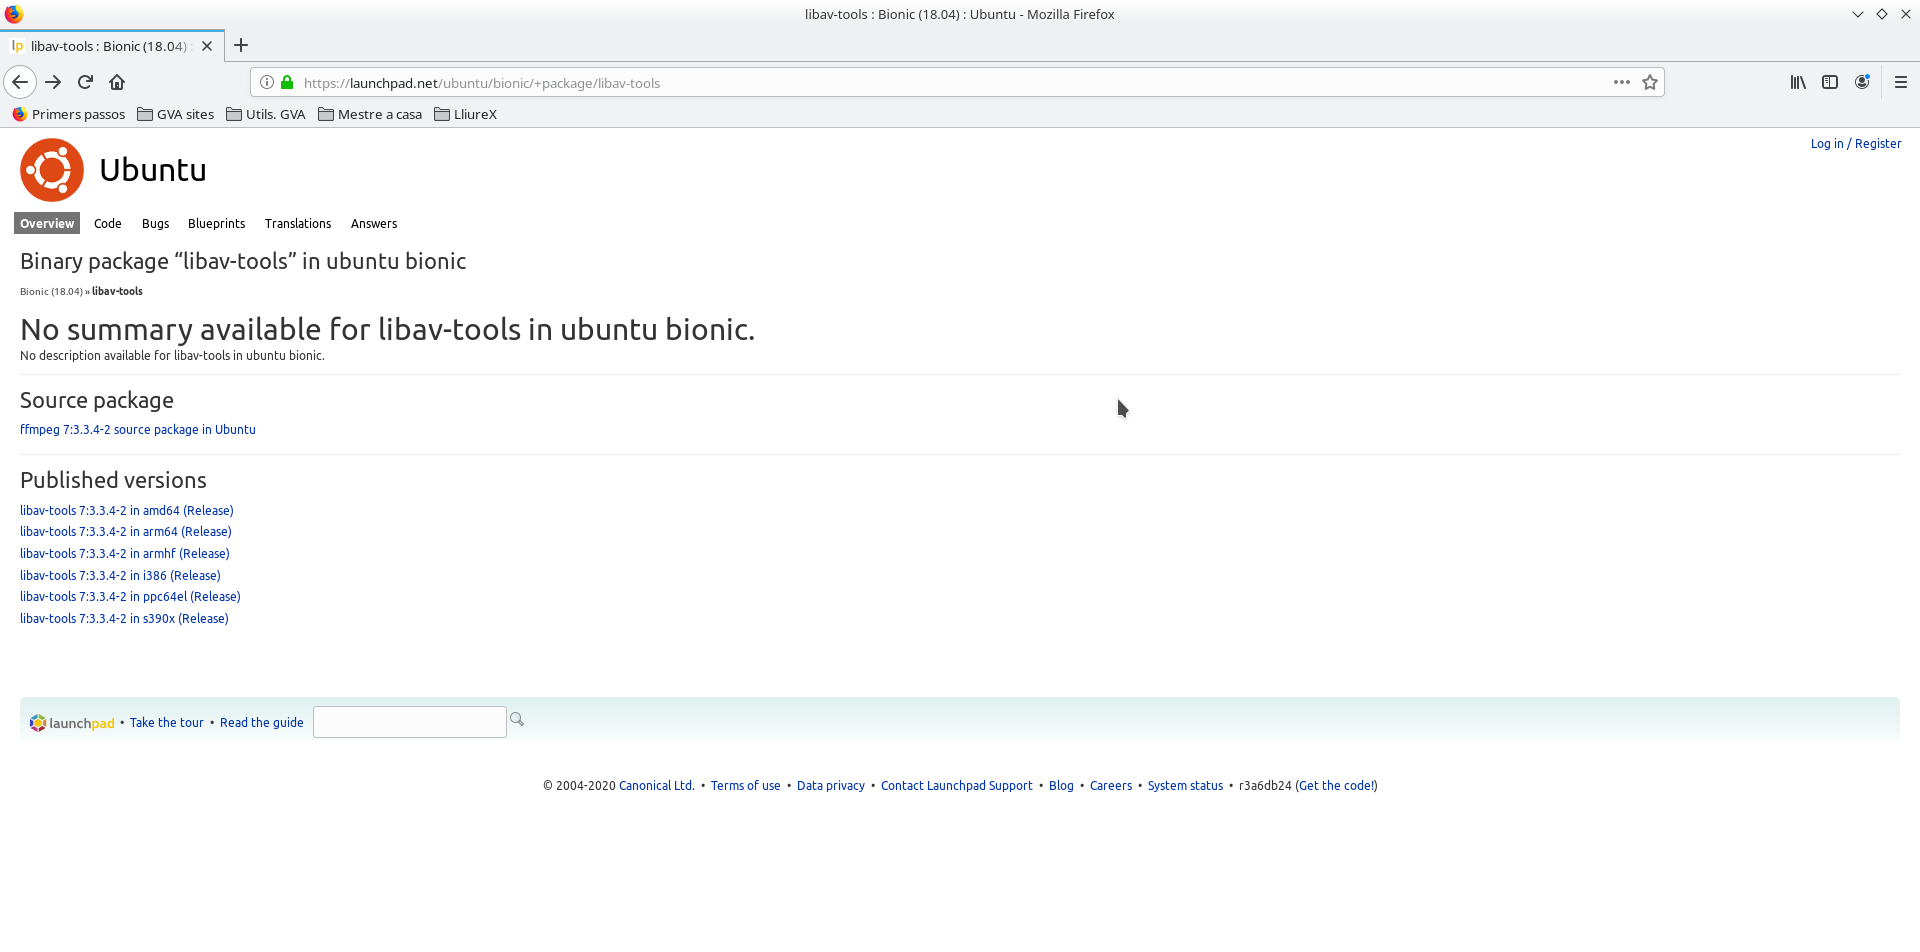
Task: Switch to the Blueprints tab
Action: [216, 223]
